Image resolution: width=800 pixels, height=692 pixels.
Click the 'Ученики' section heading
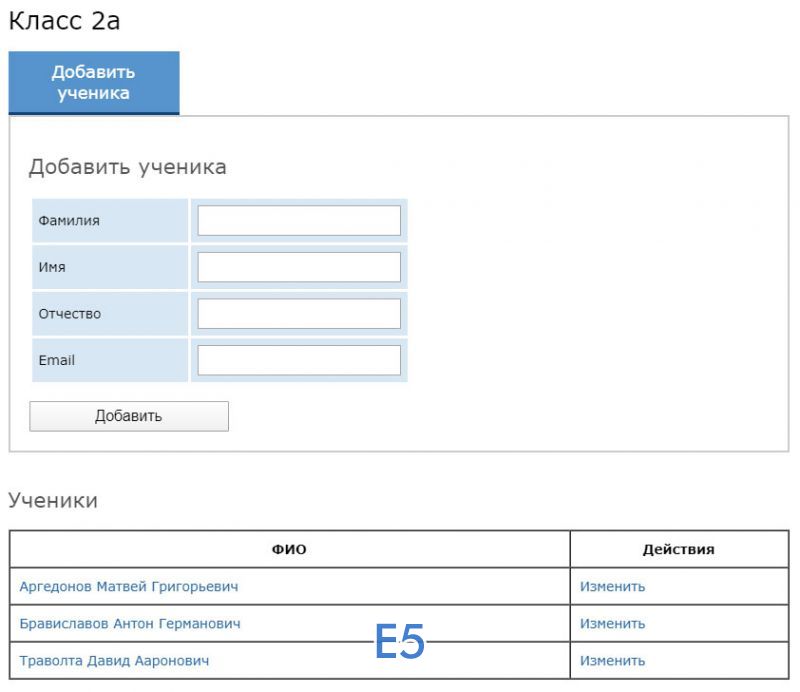(53, 501)
